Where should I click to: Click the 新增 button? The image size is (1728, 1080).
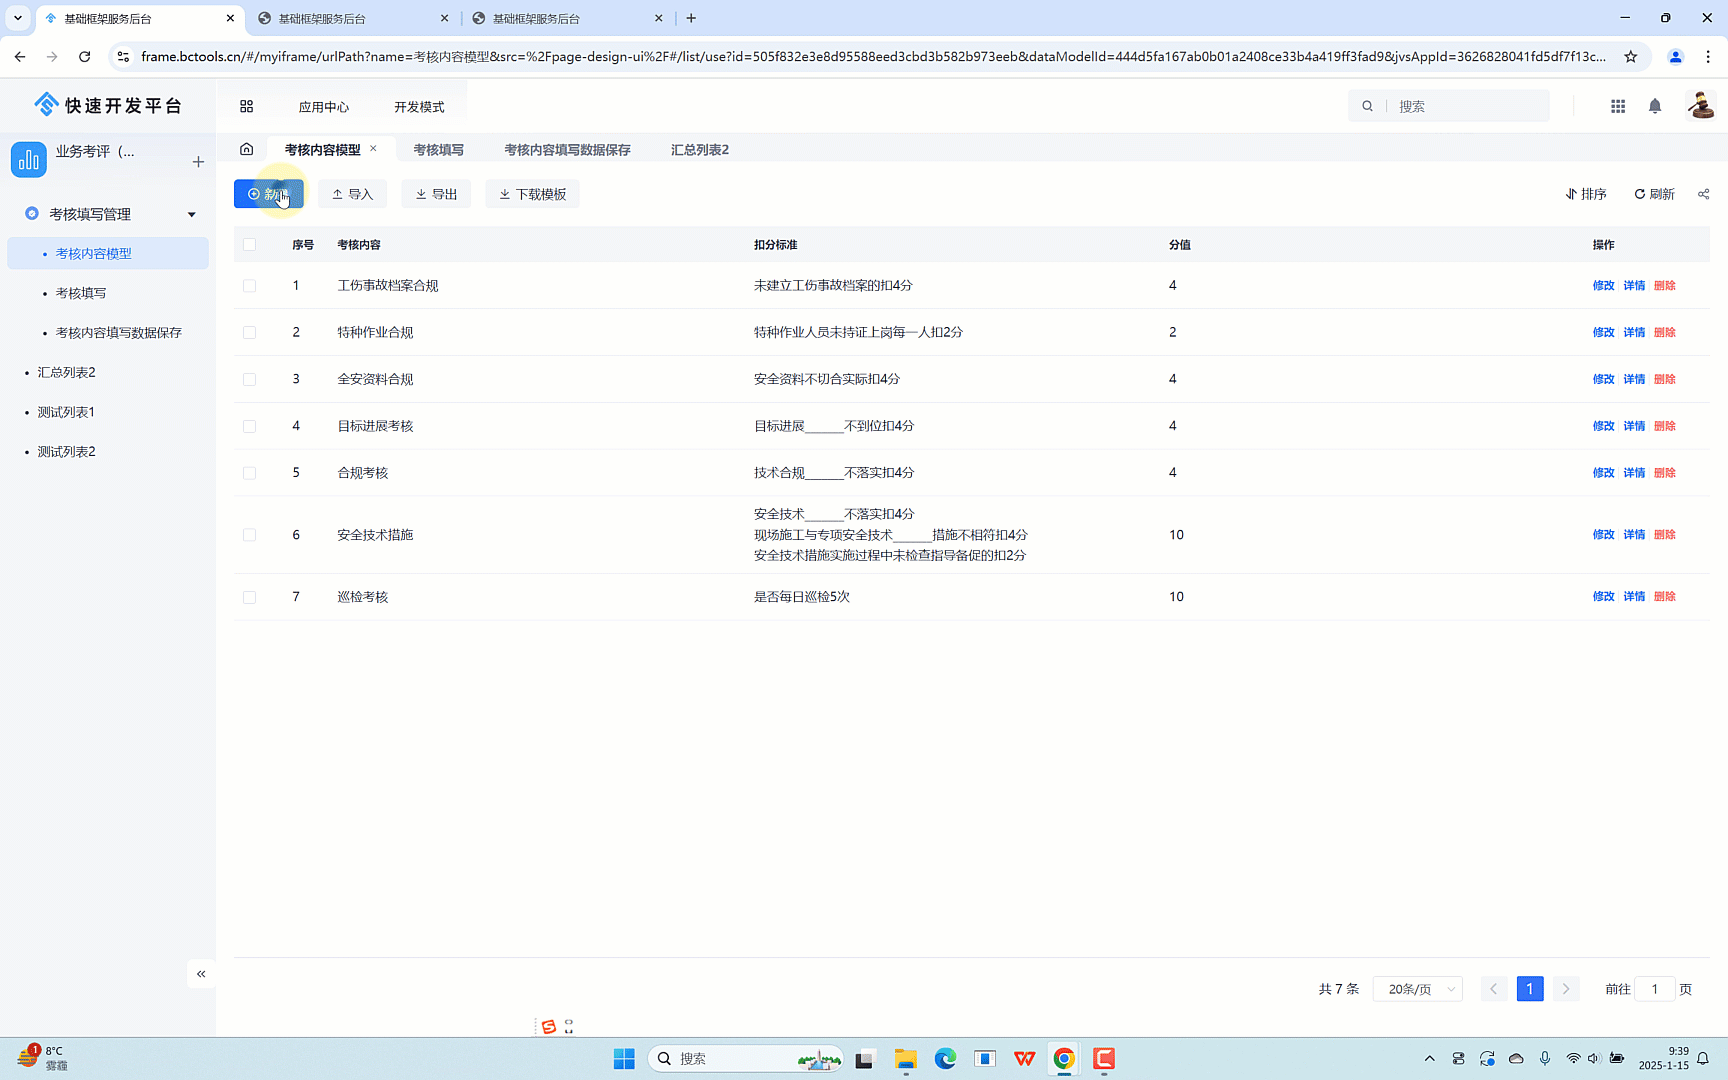269,194
